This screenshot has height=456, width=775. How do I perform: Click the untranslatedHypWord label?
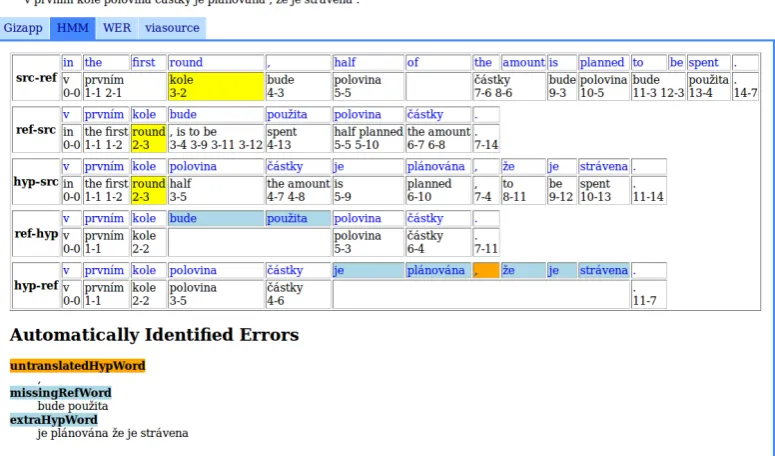[x=78, y=366]
